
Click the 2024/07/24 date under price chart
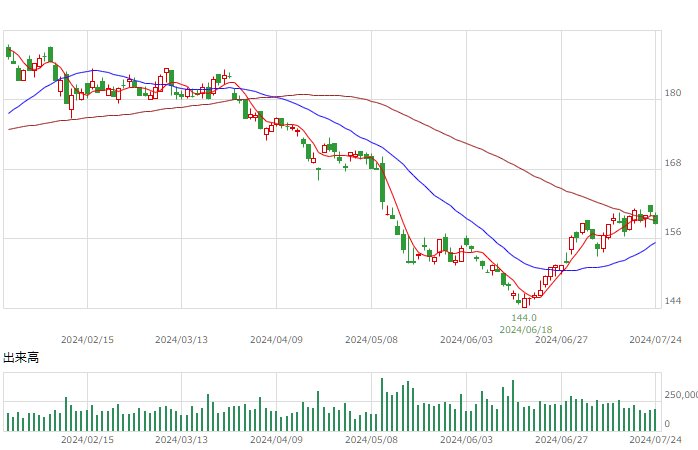pos(655,340)
